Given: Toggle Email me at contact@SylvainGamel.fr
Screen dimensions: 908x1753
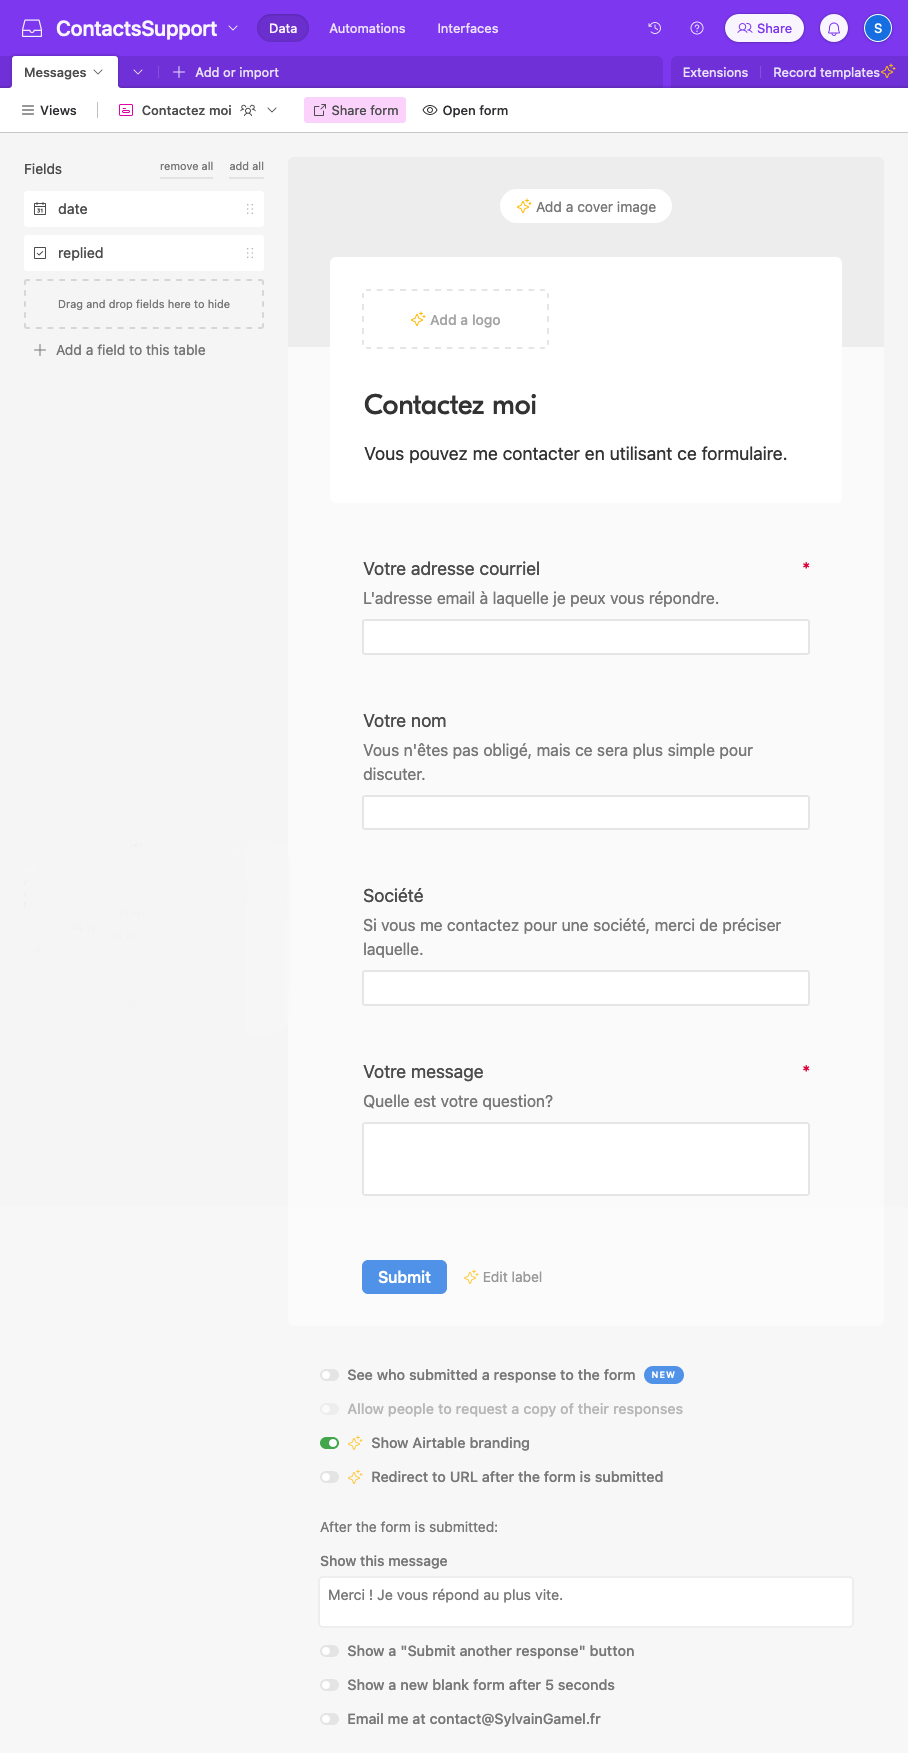Looking at the screenshot, I should 329,1719.
